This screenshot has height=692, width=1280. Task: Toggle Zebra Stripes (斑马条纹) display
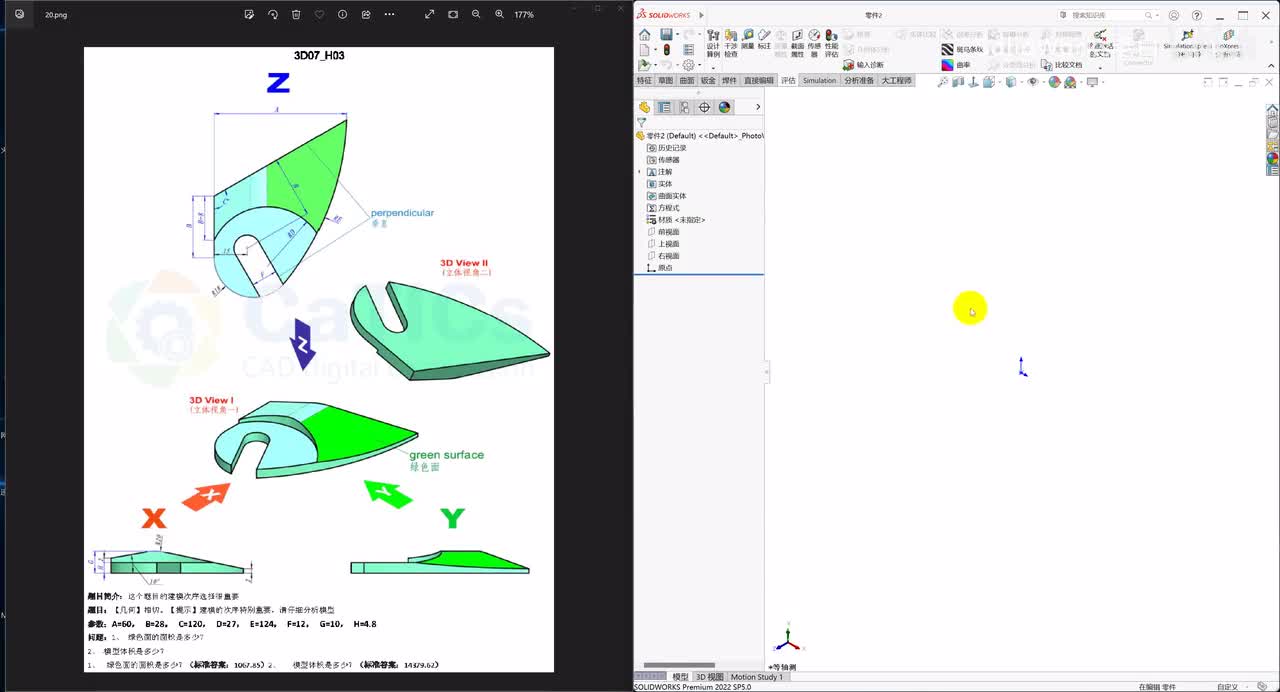pyautogui.click(x=963, y=49)
